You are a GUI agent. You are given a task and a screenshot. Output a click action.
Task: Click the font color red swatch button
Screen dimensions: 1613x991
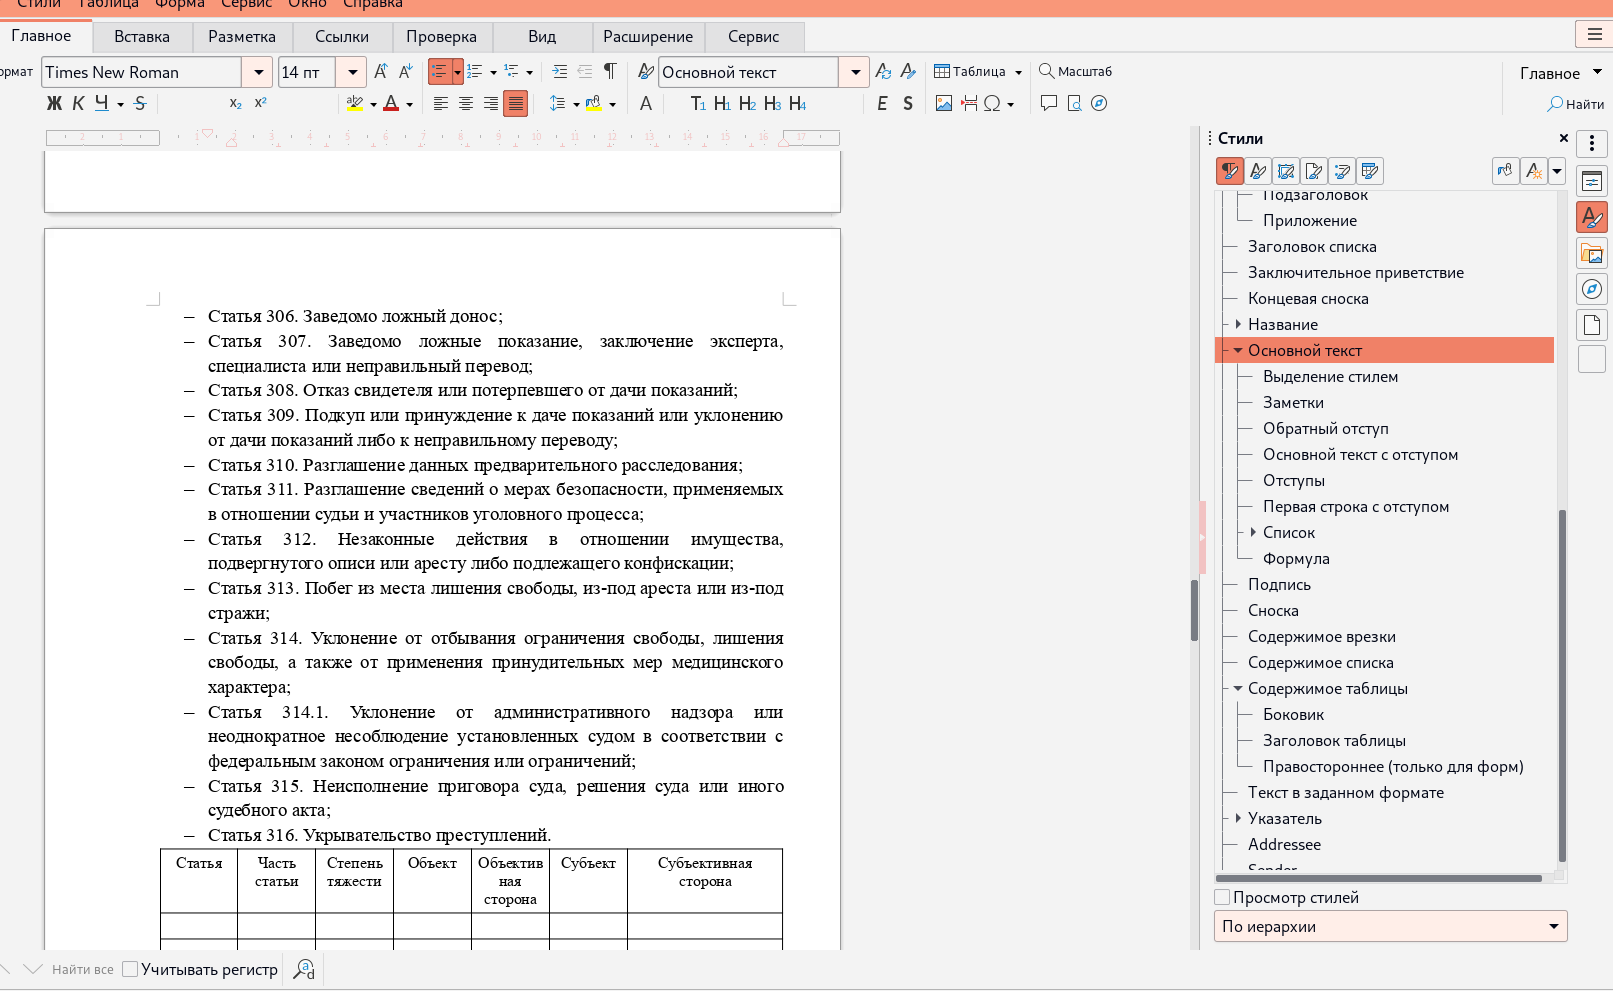[x=391, y=103]
